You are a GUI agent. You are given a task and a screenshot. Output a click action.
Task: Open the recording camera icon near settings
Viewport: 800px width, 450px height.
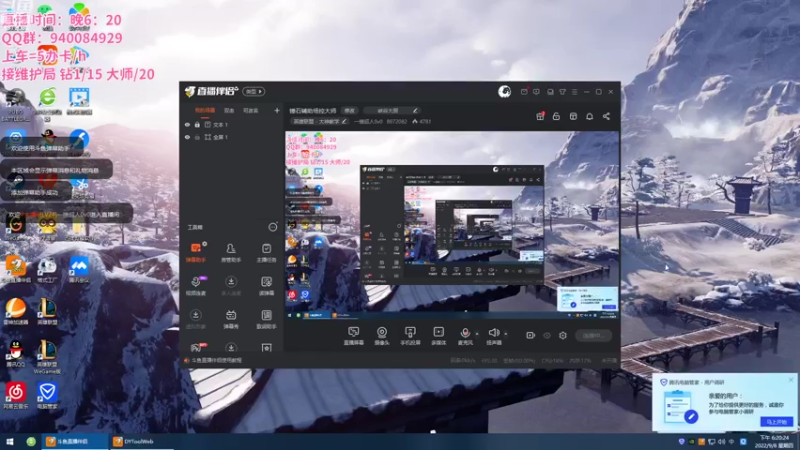coord(531,335)
